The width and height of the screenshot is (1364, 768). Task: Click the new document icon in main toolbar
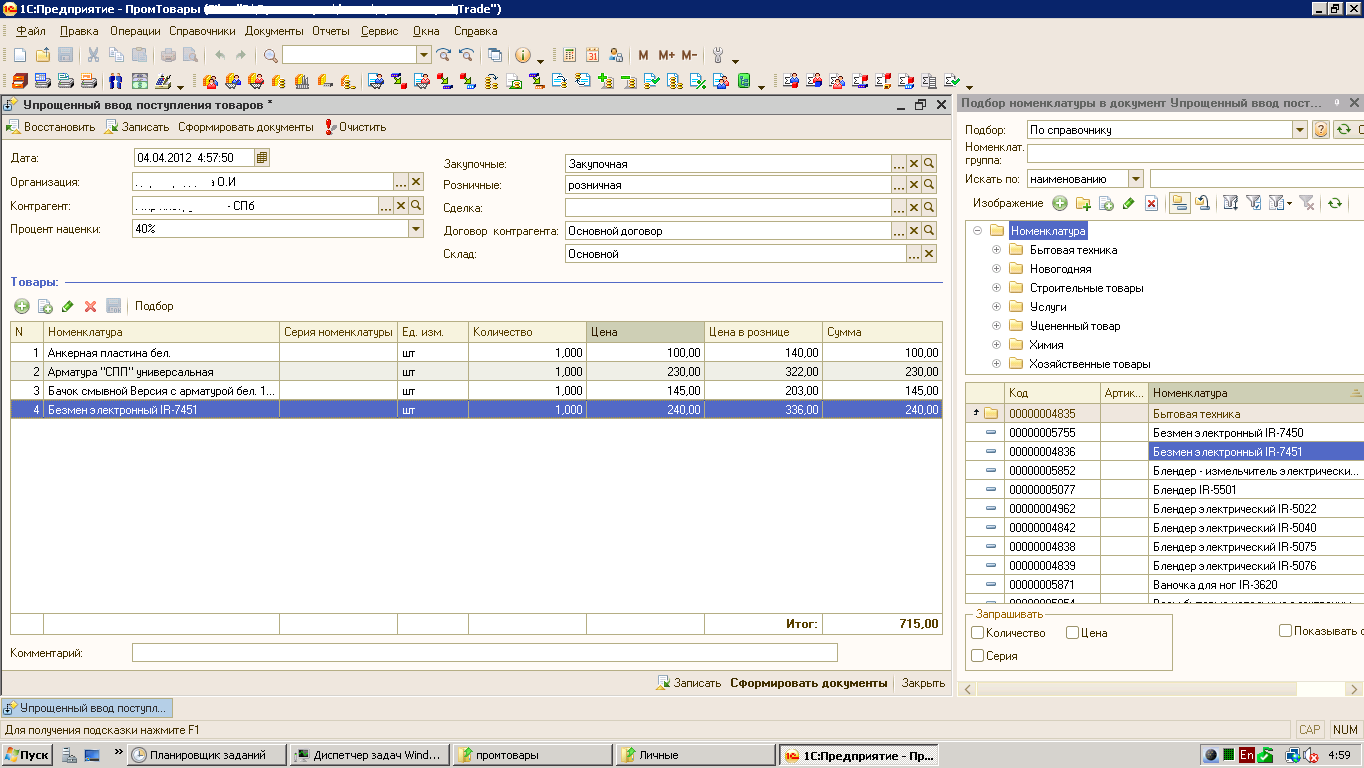[19, 55]
